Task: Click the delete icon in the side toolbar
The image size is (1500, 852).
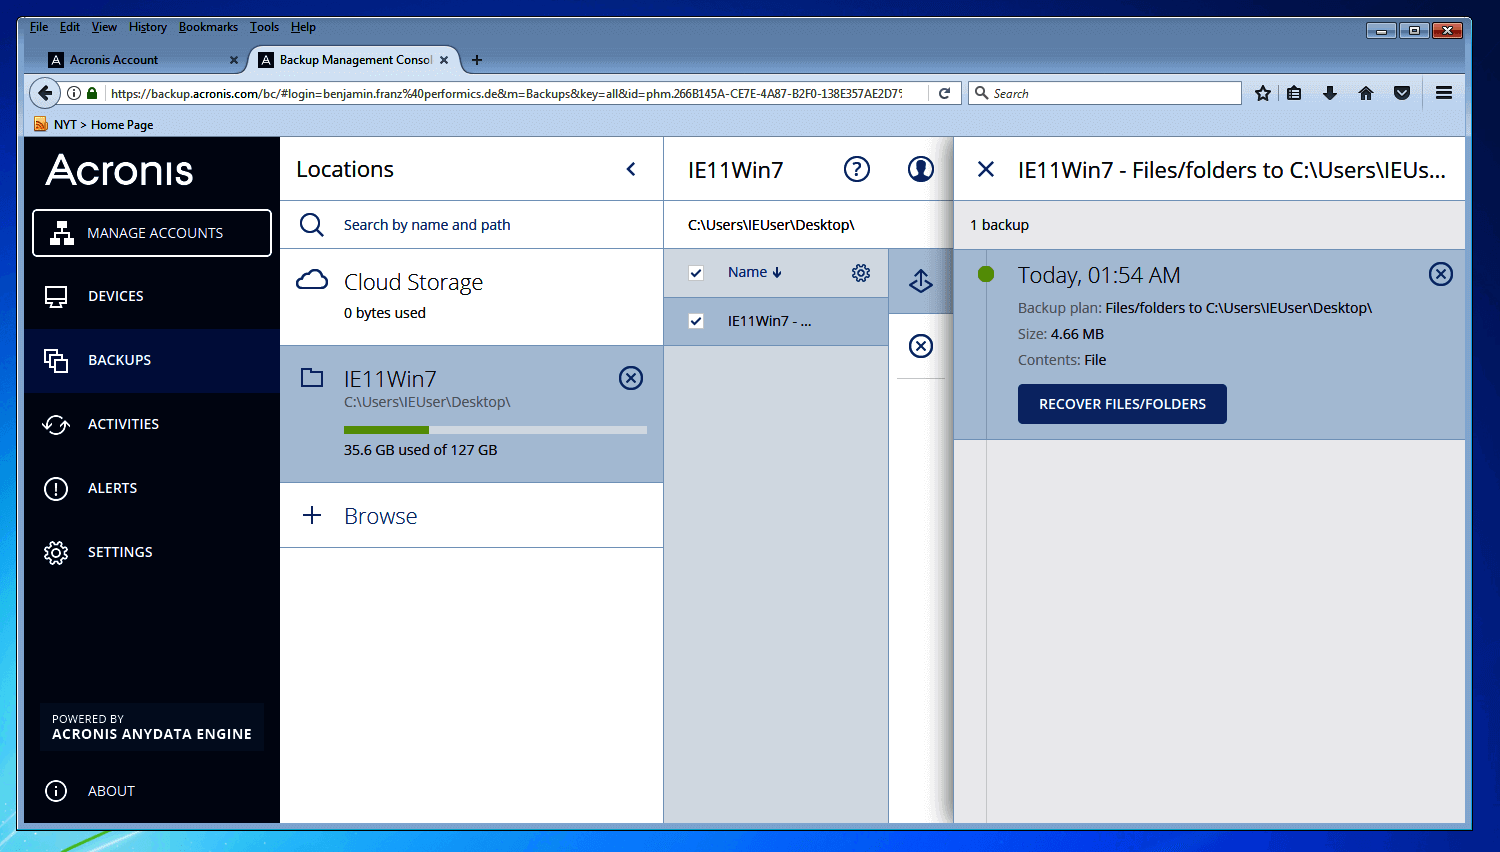Action: tap(920, 346)
